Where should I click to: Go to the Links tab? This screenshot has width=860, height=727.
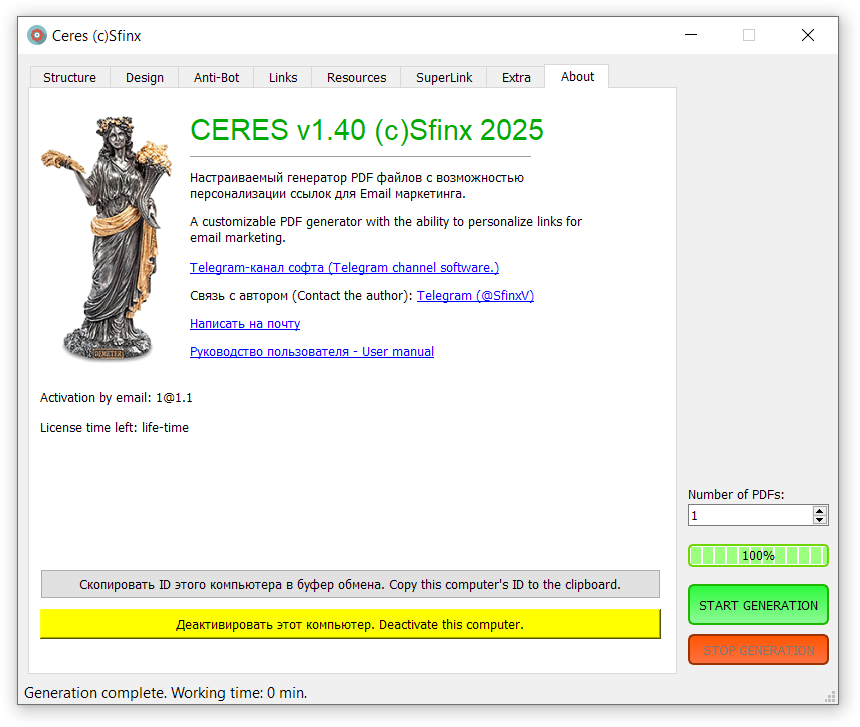click(283, 77)
